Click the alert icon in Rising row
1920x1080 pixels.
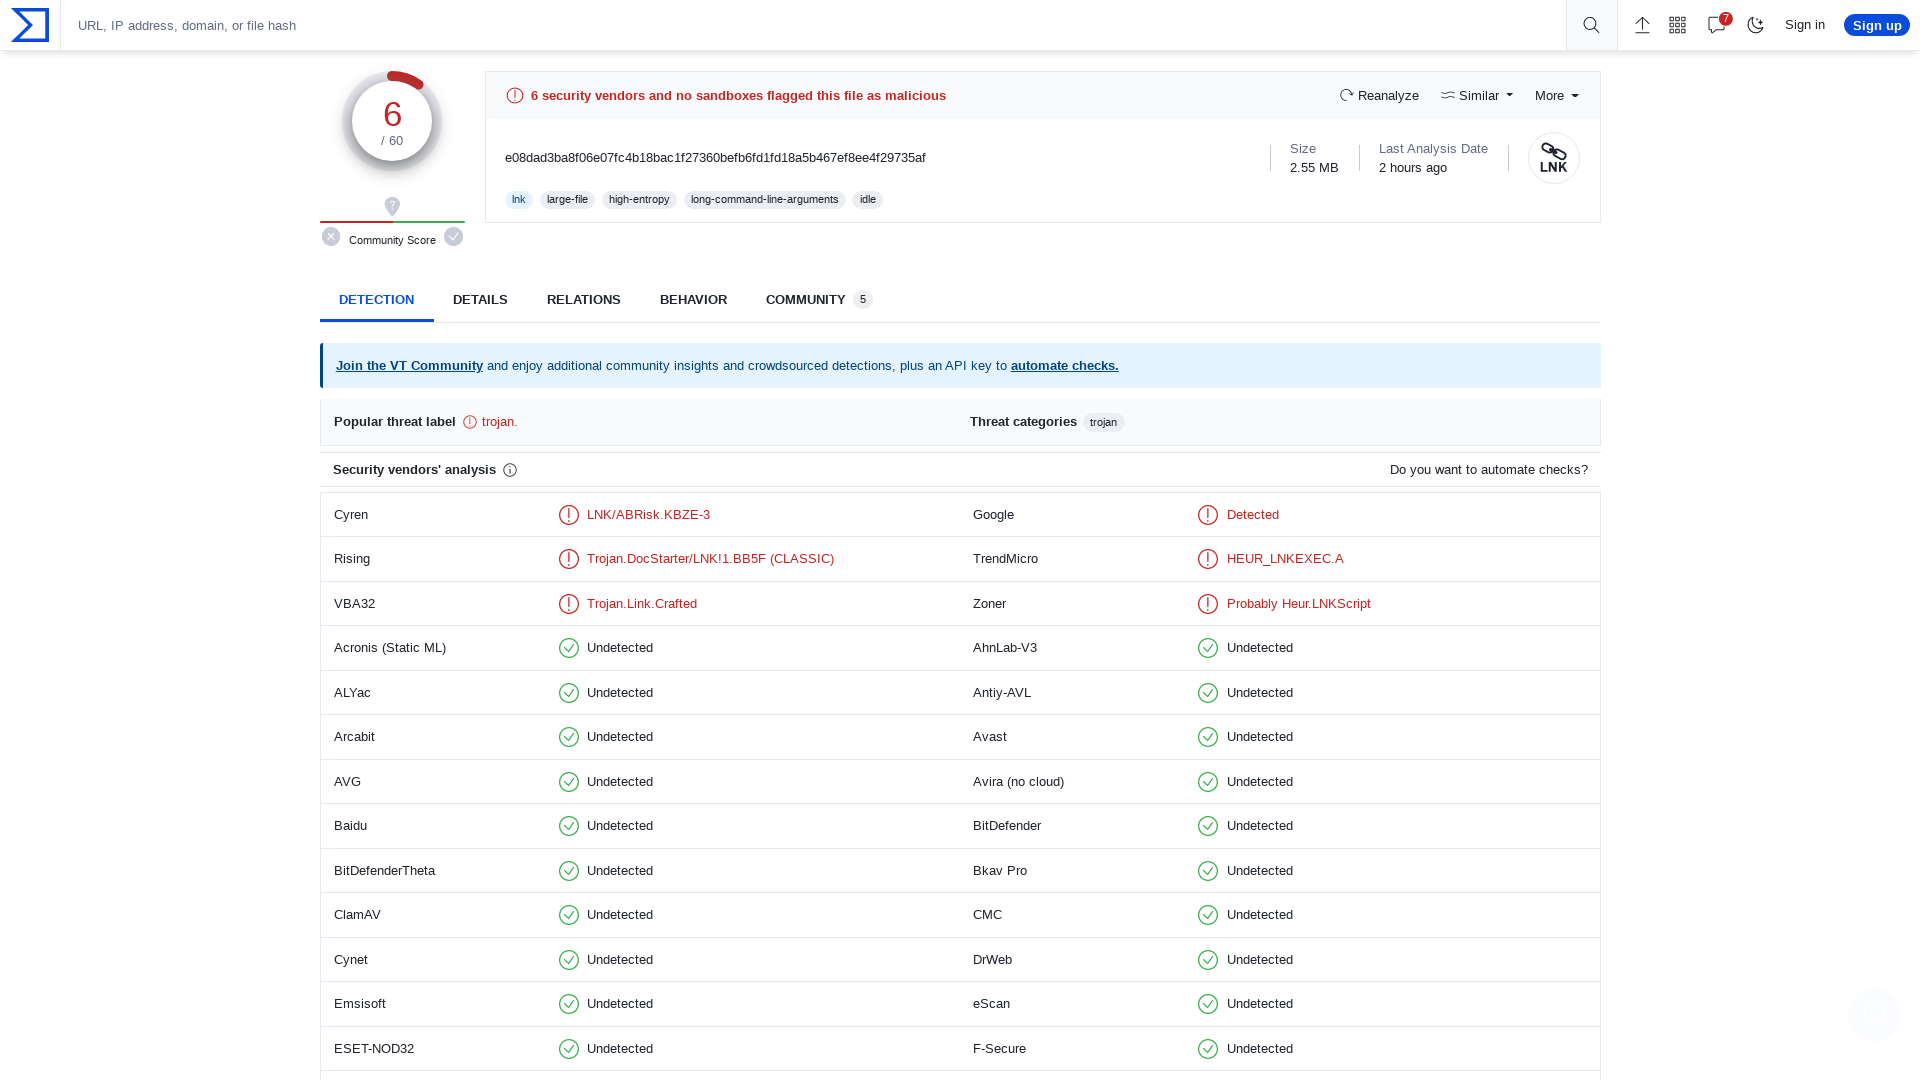[569, 559]
